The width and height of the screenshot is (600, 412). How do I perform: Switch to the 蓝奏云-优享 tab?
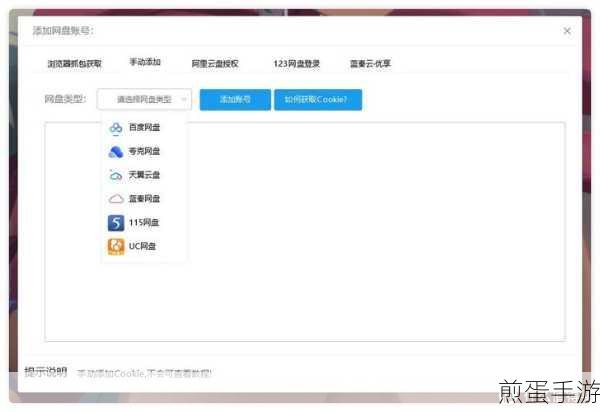(x=370, y=64)
